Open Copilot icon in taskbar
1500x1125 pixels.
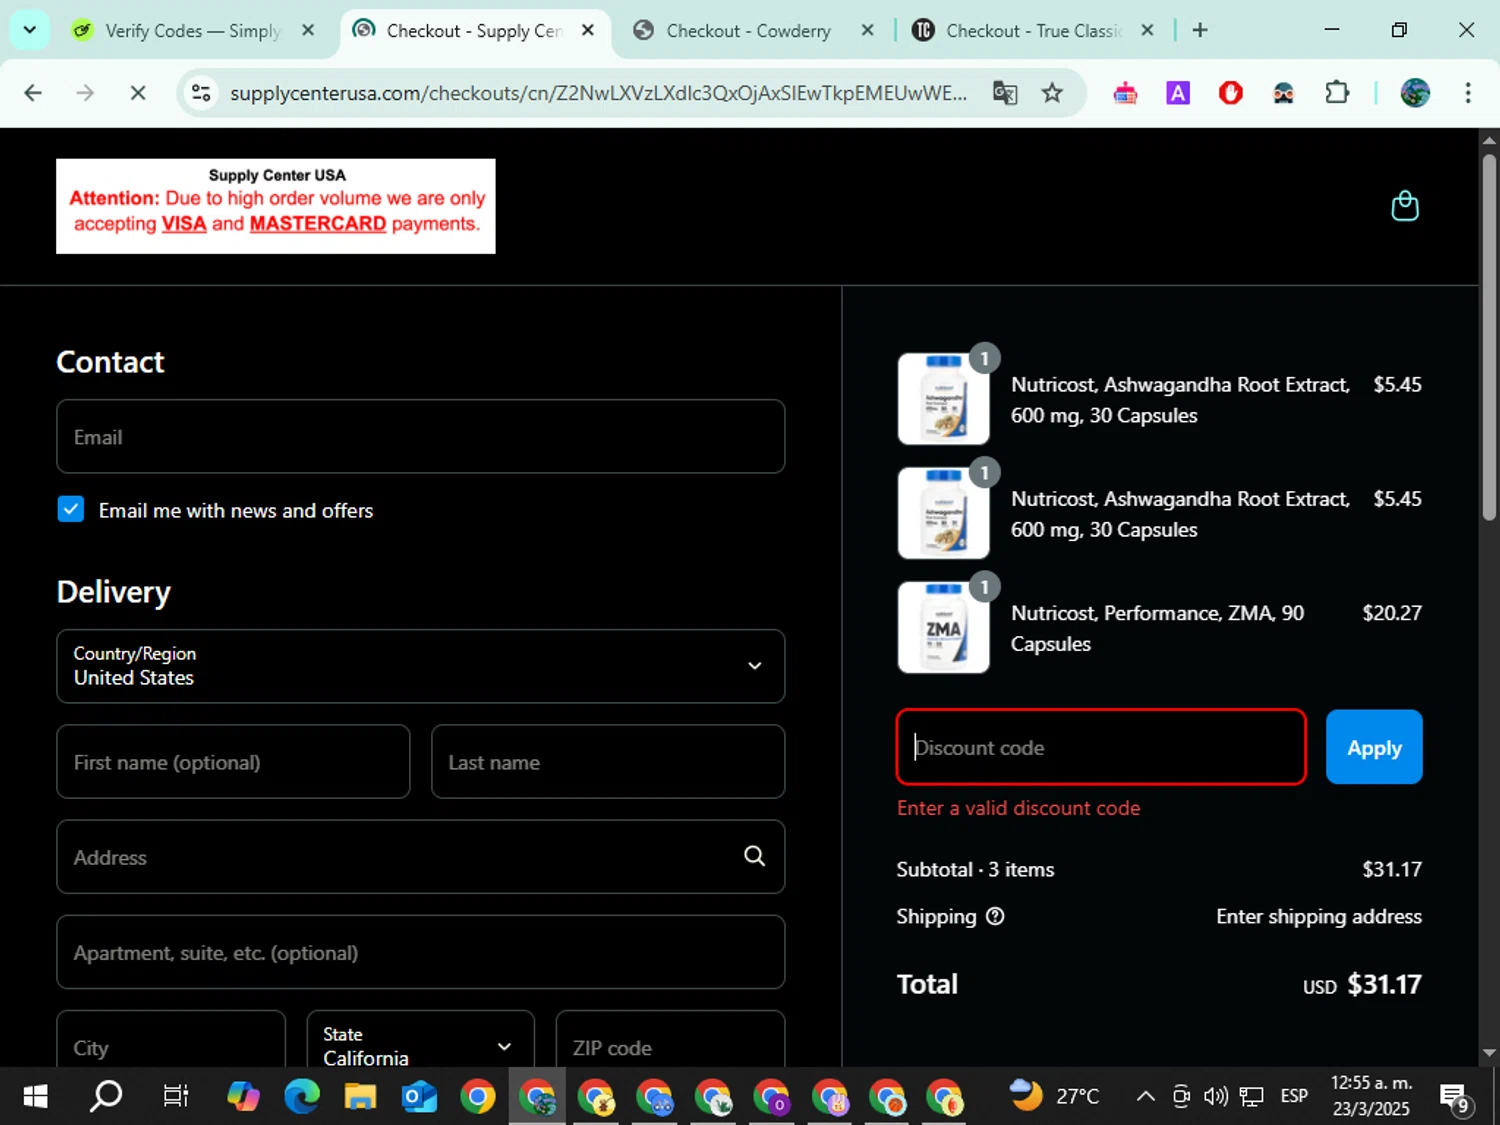[243, 1096]
